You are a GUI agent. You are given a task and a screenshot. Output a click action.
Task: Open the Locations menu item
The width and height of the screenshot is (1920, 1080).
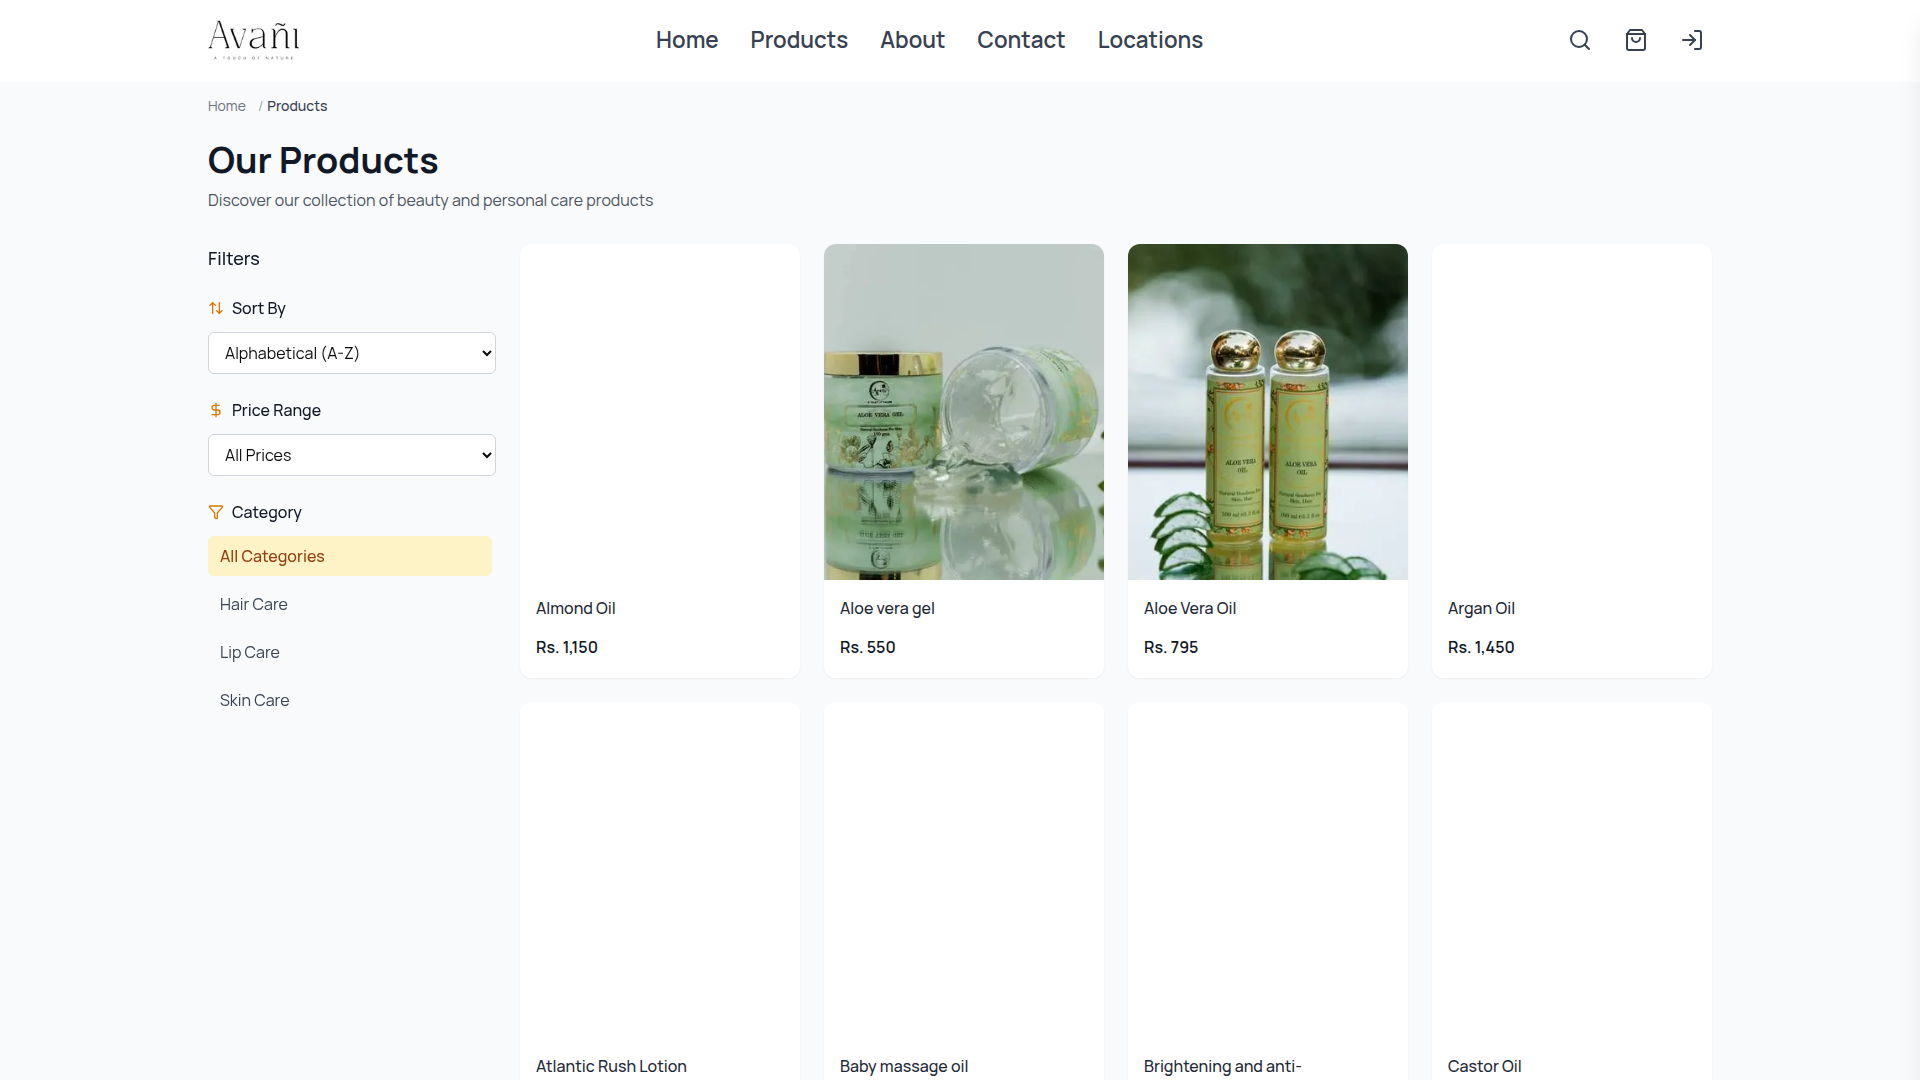[x=1150, y=40]
